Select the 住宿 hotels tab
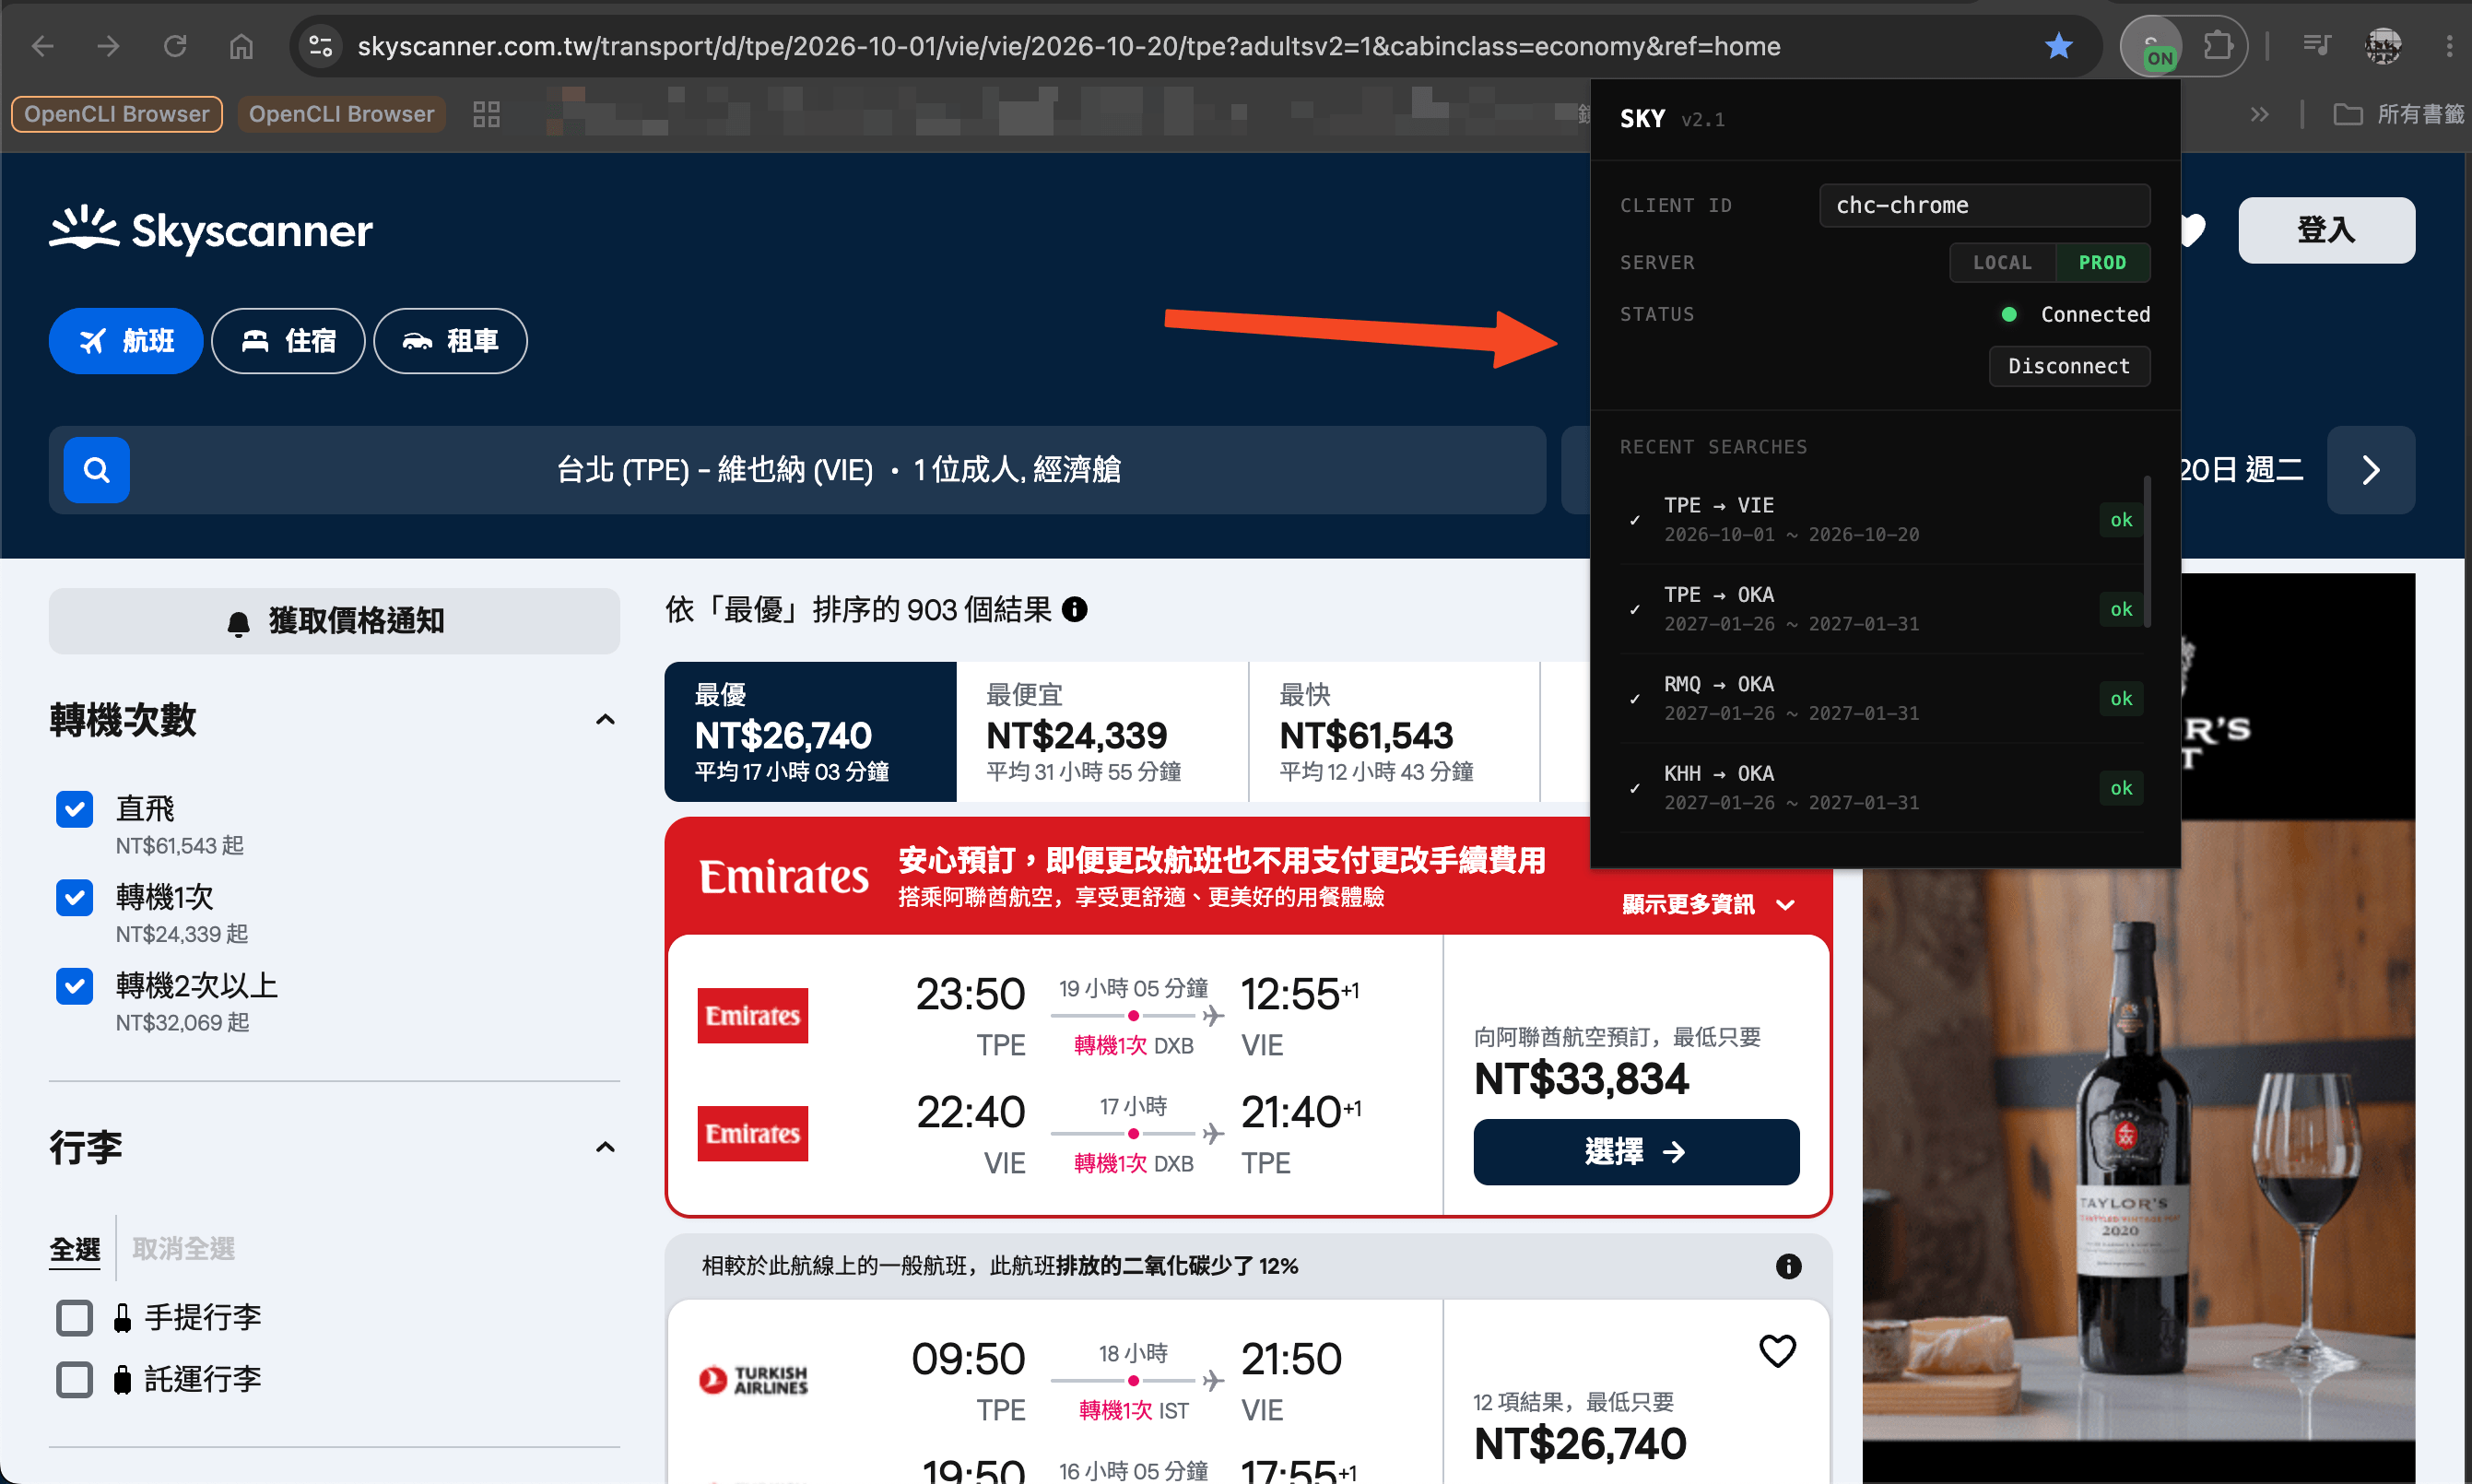Image resolution: width=2472 pixels, height=1484 pixels. pyautogui.click(x=288, y=341)
